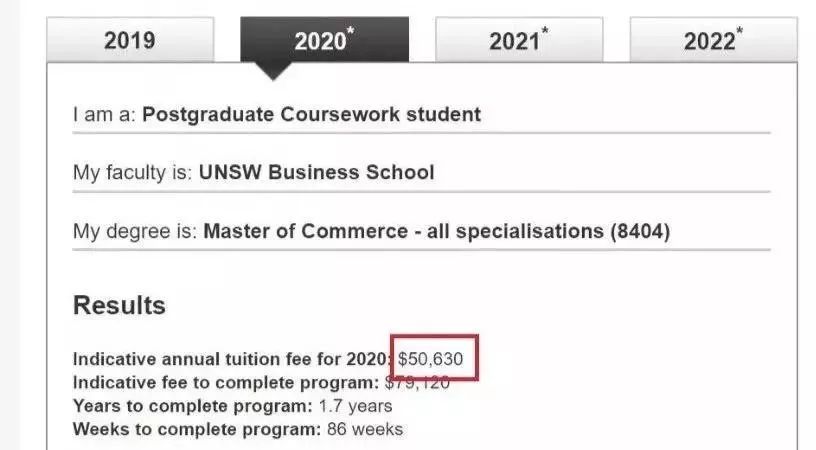Click the $50,630 annual fee amount

[x=431, y=358]
